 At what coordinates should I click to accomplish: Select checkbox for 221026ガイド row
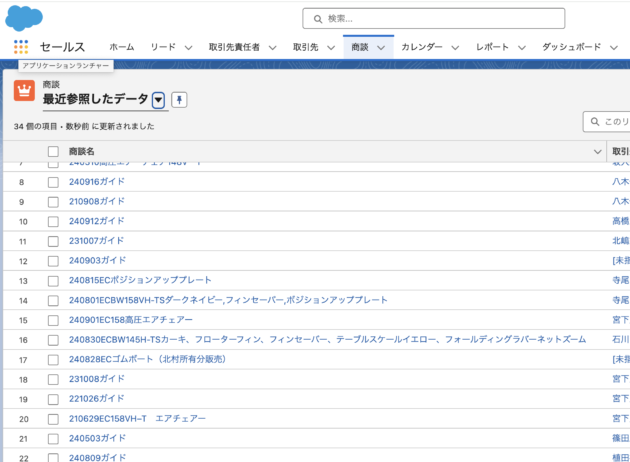pyautogui.click(x=53, y=399)
